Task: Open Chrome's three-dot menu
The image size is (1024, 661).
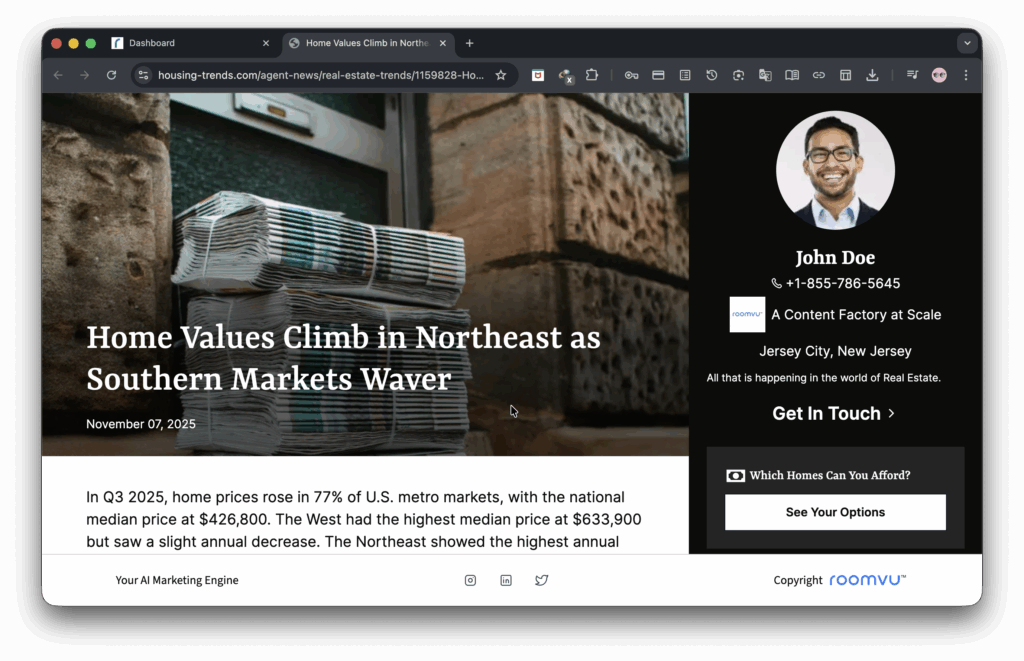Action: 966,75
